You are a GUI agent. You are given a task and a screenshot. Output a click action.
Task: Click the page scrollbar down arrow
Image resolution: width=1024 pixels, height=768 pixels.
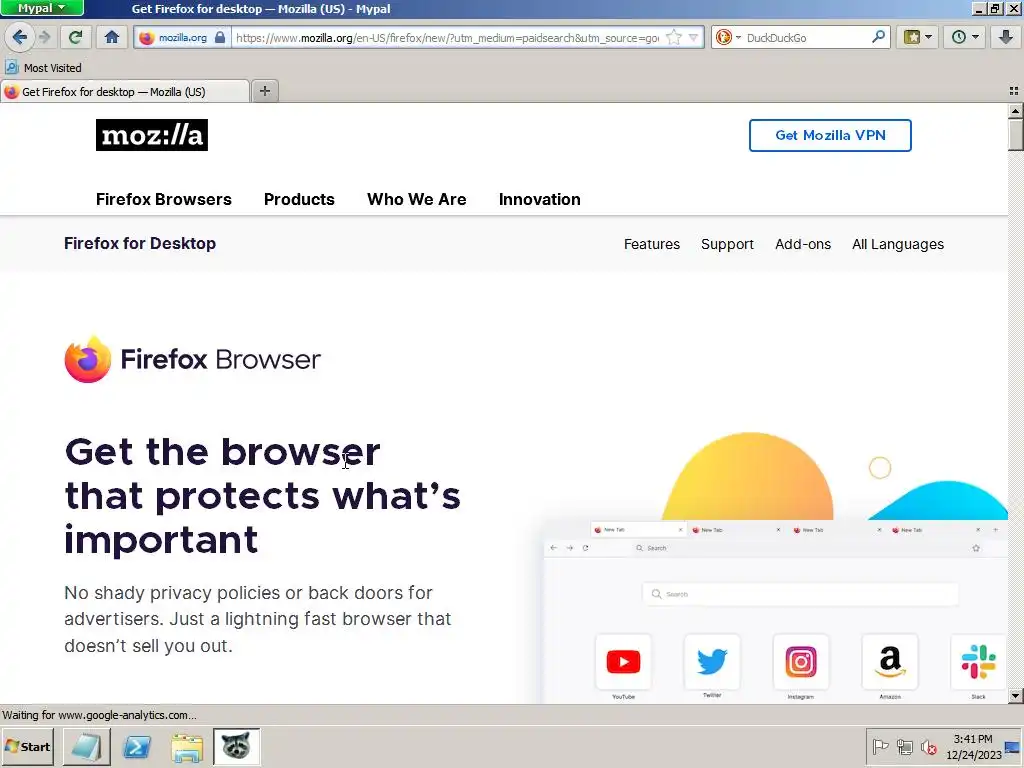[x=1016, y=696]
